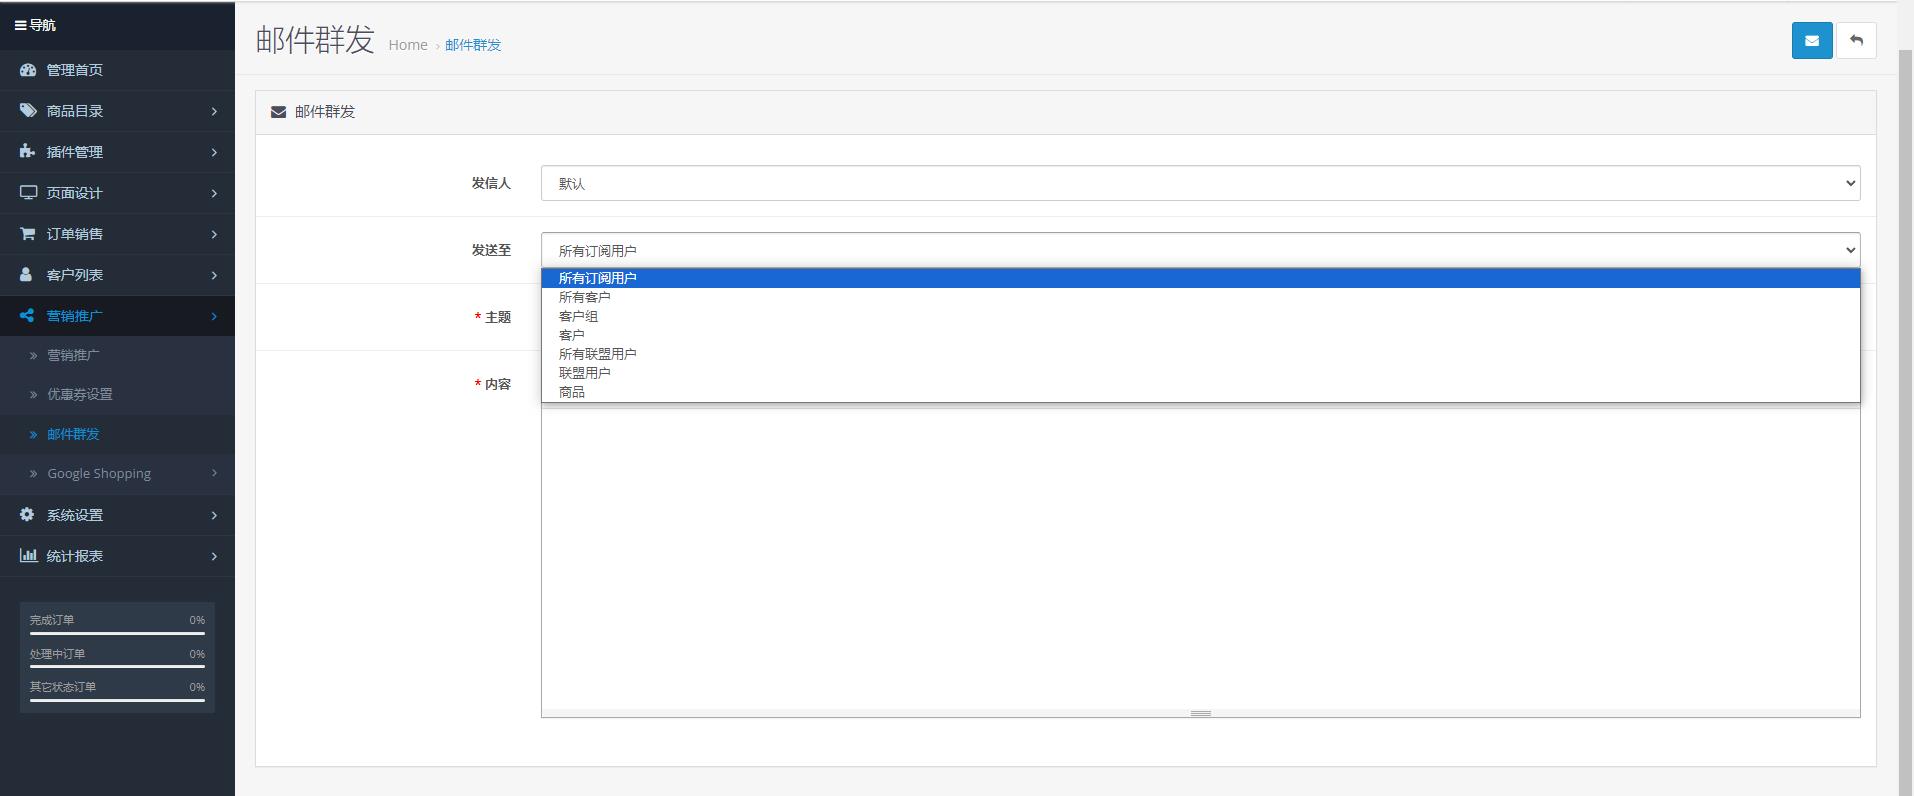Viewport: 1914px width, 796px height.
Task: Click the hamburger navigation menu icon
Action: 20,25
